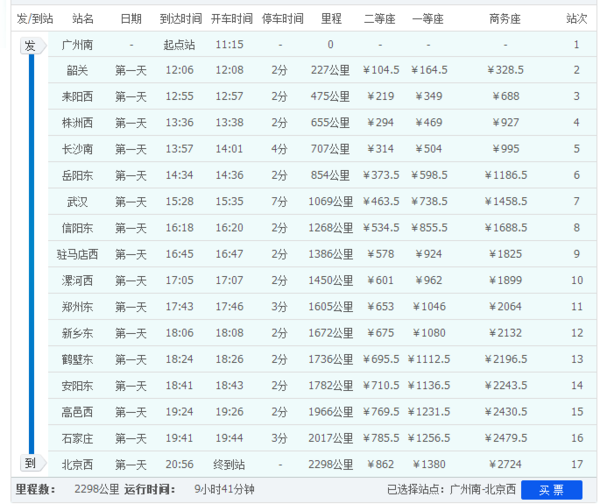Viewport: 600px width, 504px height.
Task: Click station name 耒阳西
Action: (x=77, y=96)
